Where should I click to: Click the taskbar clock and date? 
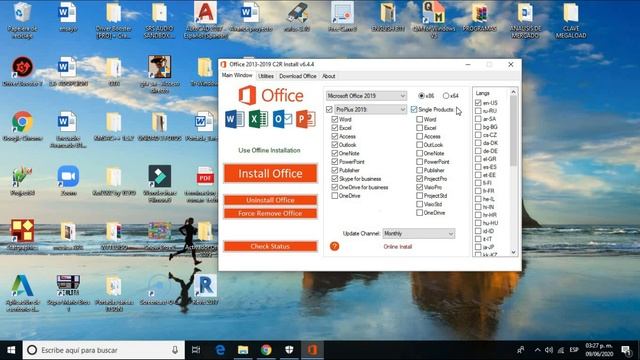pyautogui.click(x=599, y=350)
